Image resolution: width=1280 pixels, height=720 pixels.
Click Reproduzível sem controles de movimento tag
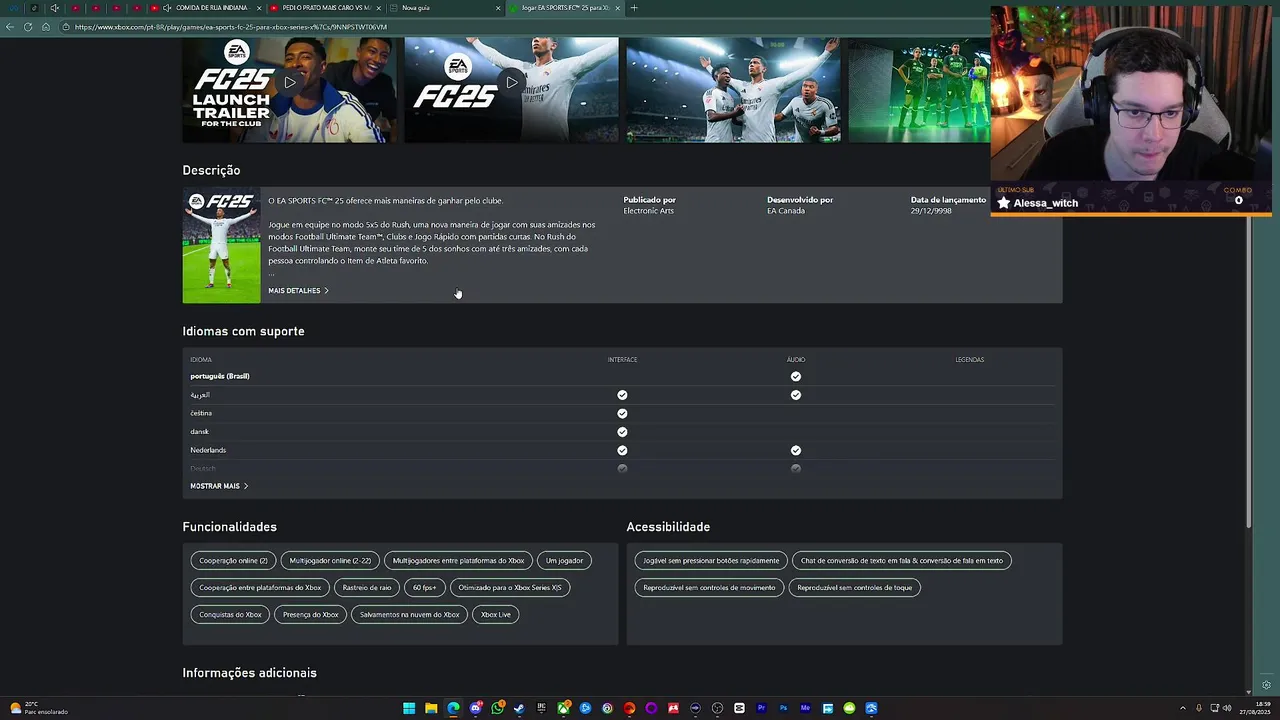point(709,588)
